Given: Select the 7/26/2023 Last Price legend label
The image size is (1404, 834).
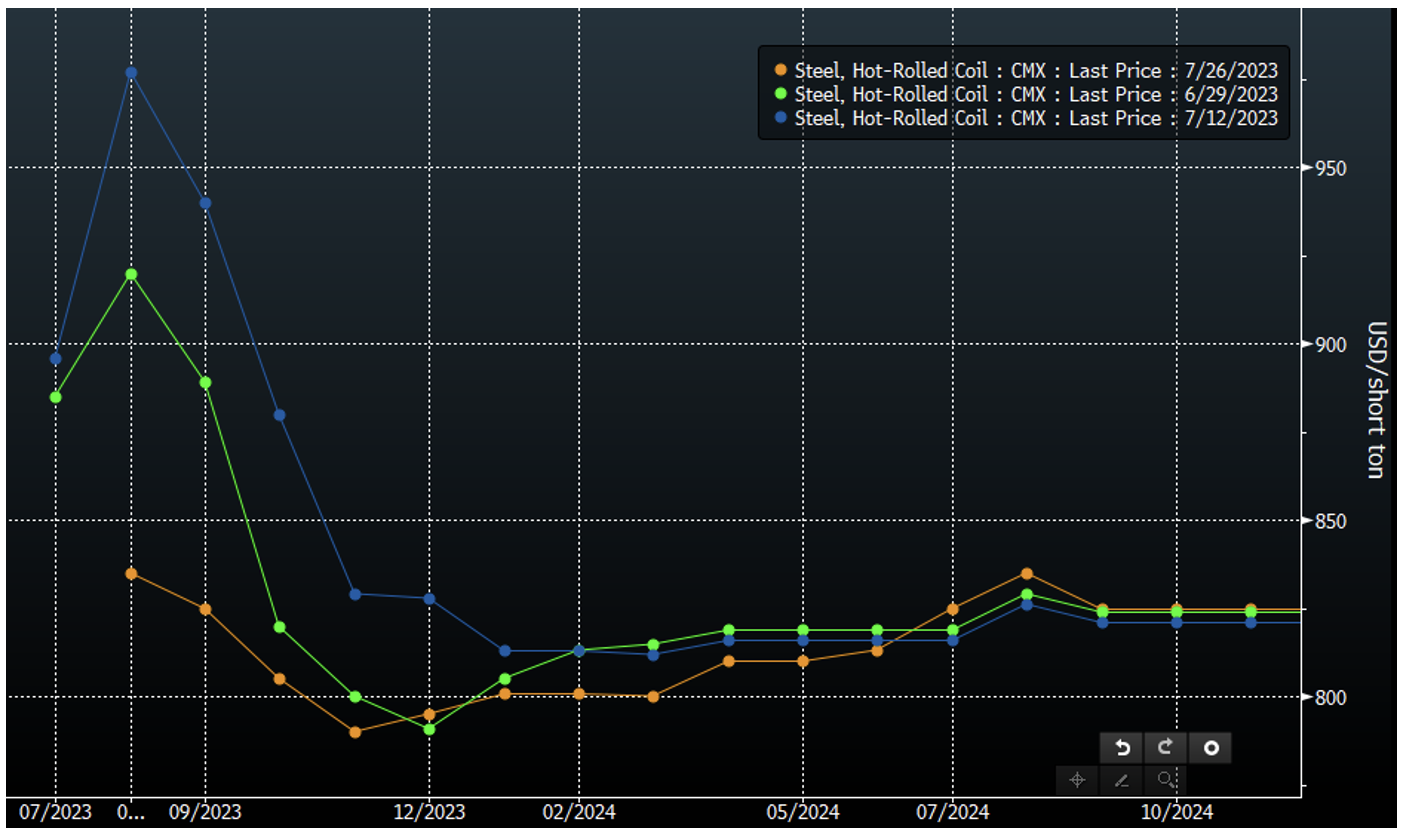Looking at the screenshot, I should point(1035,70).
